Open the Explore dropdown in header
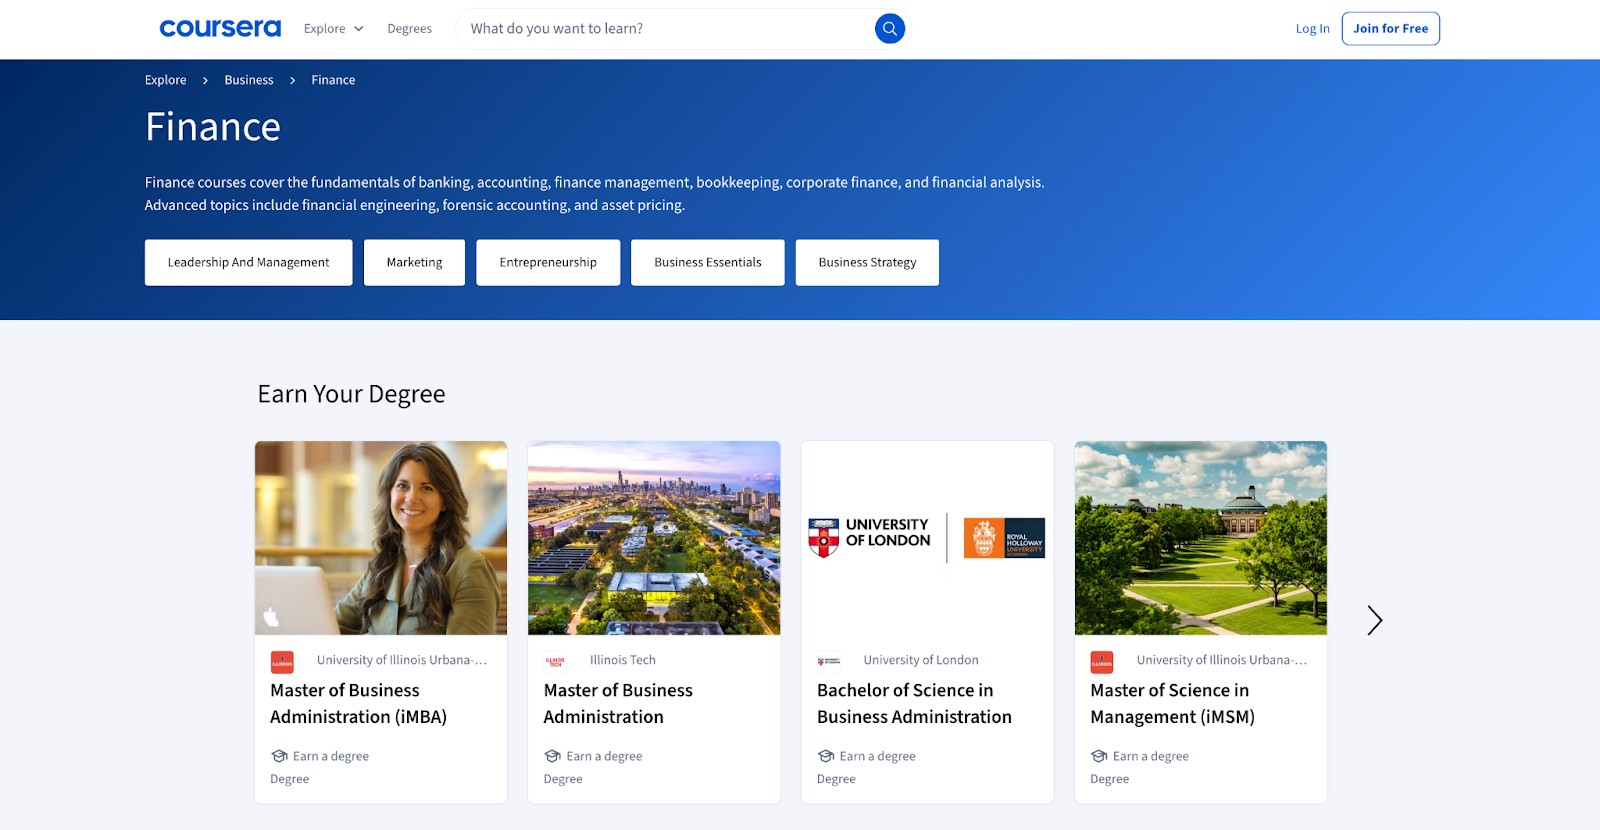 click(x=333, y=29)
